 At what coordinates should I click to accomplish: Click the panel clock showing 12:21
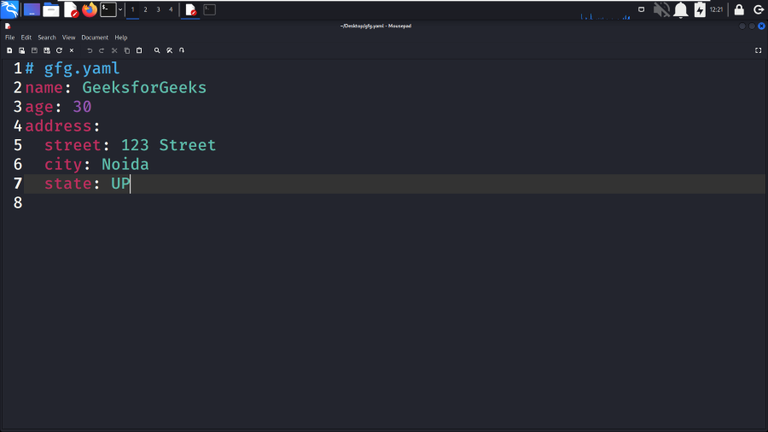(x=716, y=10)
